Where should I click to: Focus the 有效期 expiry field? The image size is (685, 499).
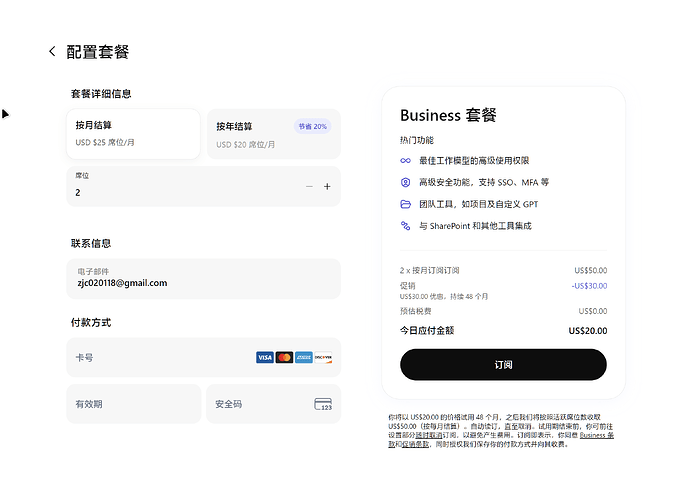[x=134, y=404]
